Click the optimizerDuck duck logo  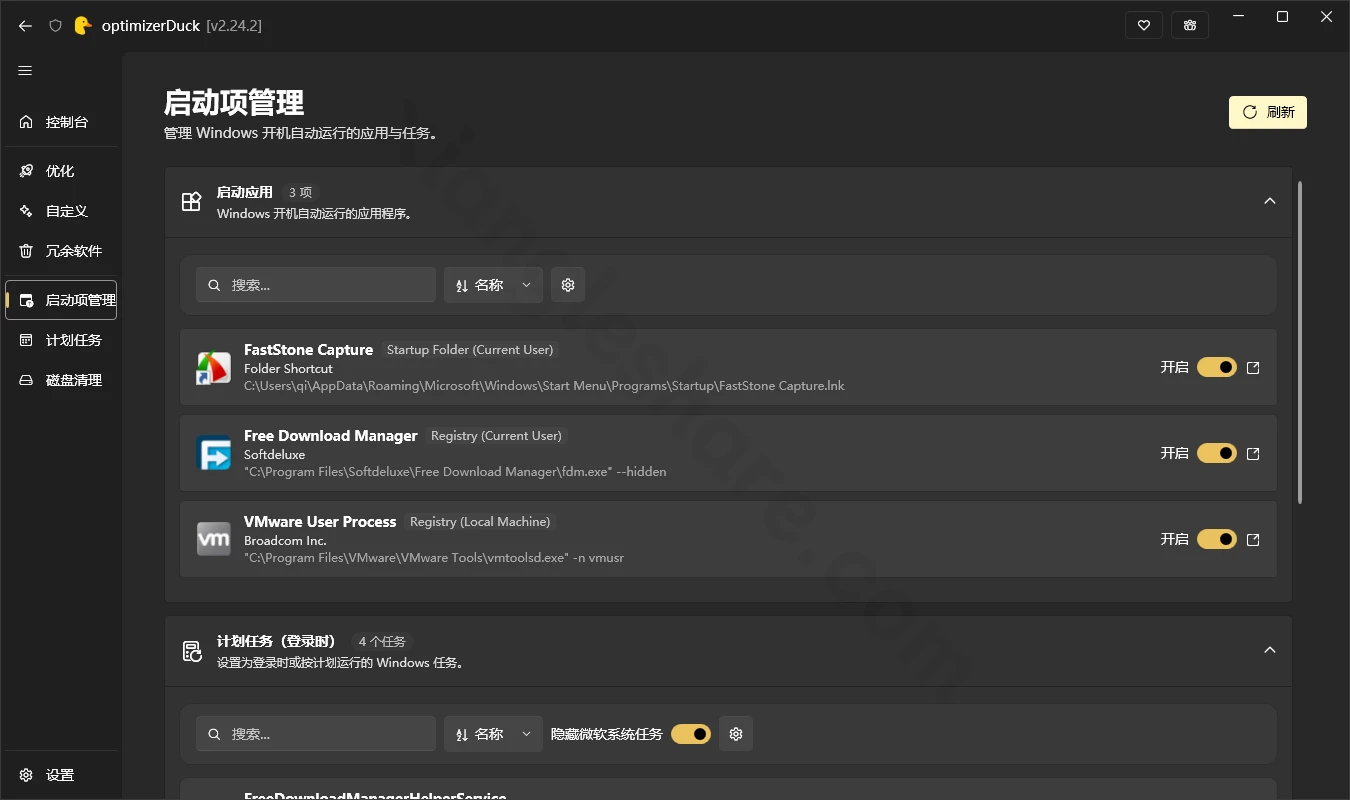tap(83, 26)
